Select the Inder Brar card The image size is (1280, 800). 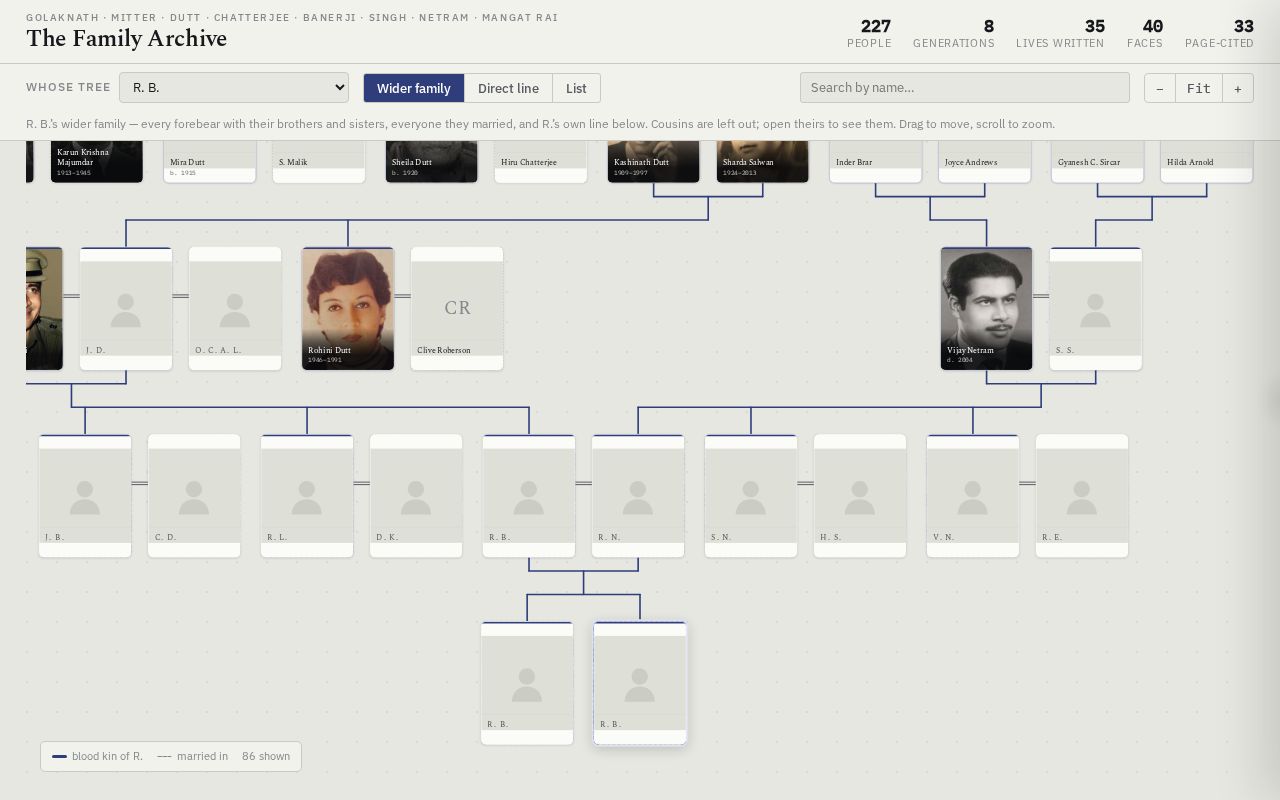[x=876, y=162]
